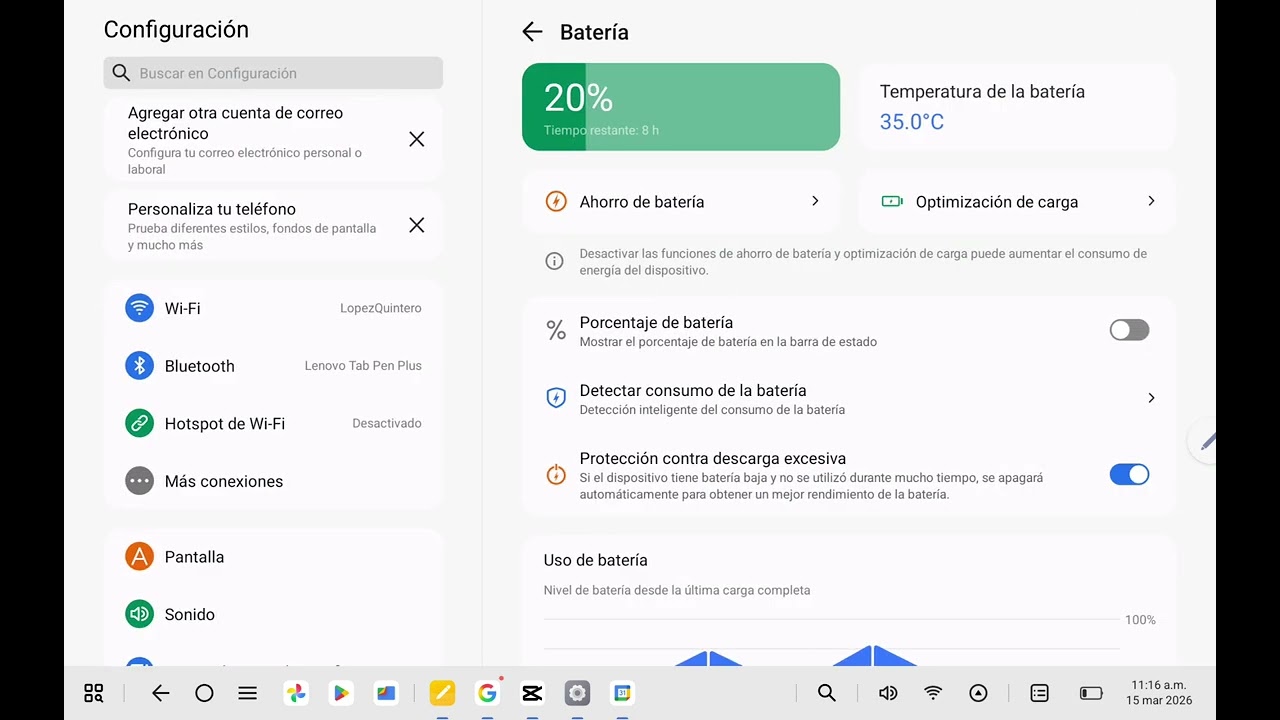
Task: Click the Sonido speaker icon in the sidebar
Action: (139, 614)
